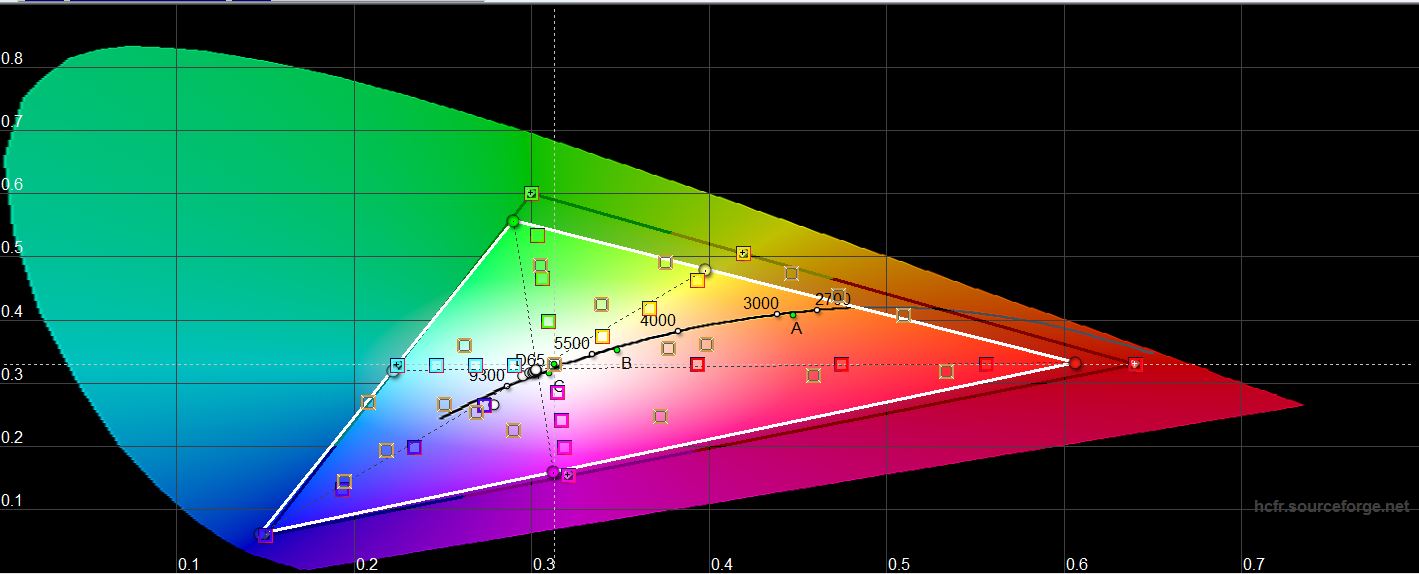
Task: Click the hcfr.sourceforge.net watermark text
Action: 1330,507
